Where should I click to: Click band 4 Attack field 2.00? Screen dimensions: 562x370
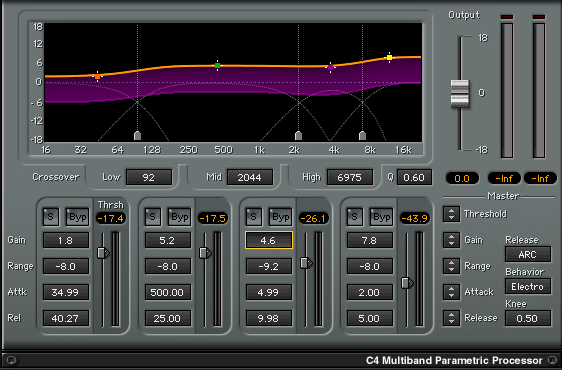point(370,292)
